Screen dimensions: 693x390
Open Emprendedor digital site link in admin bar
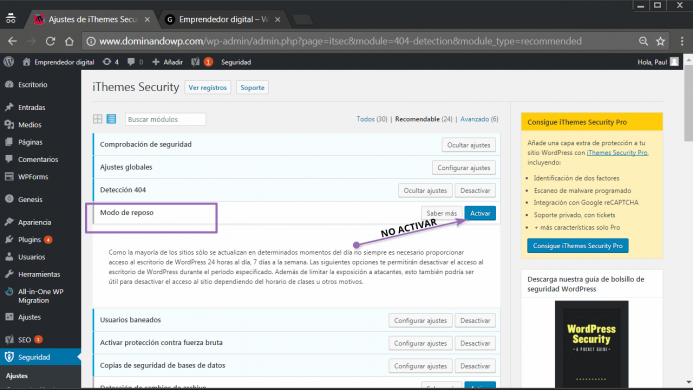click(x=58, y=62)
